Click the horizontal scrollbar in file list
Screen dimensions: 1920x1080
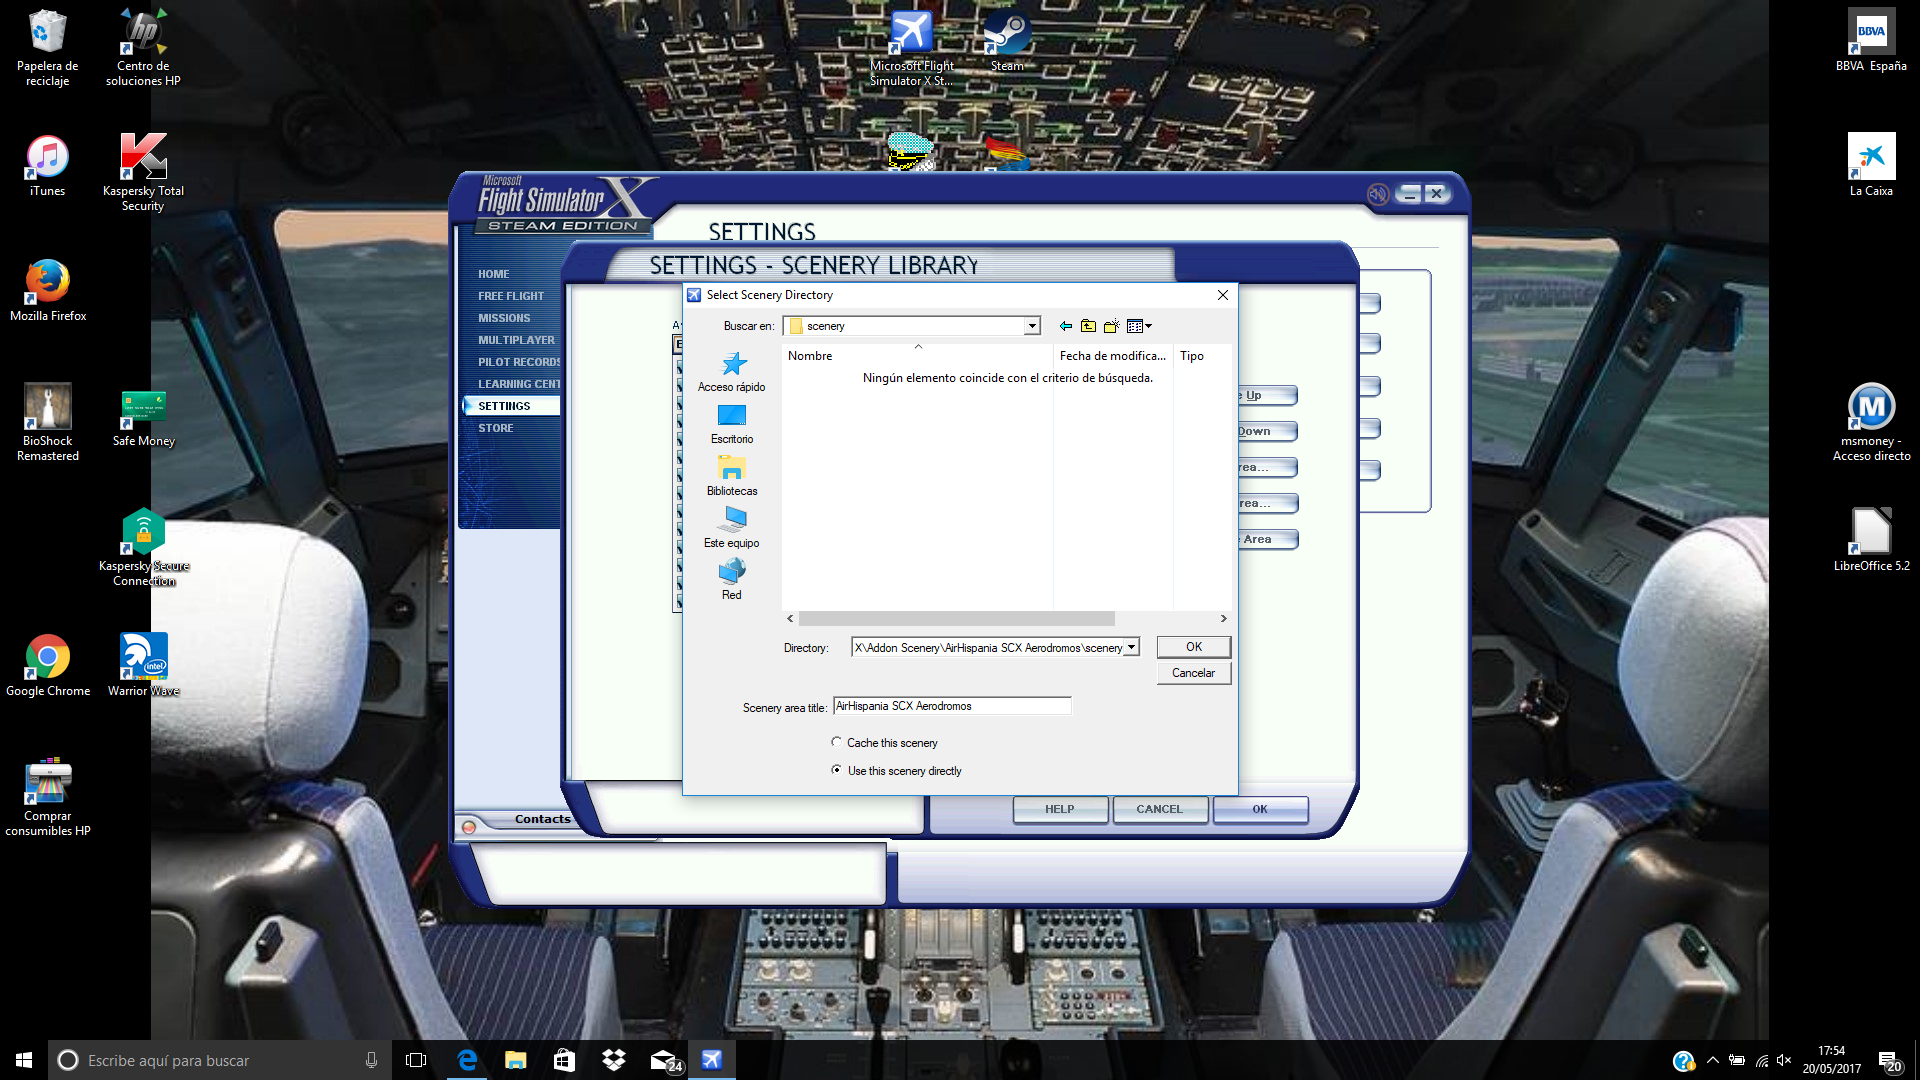point(956,619)
